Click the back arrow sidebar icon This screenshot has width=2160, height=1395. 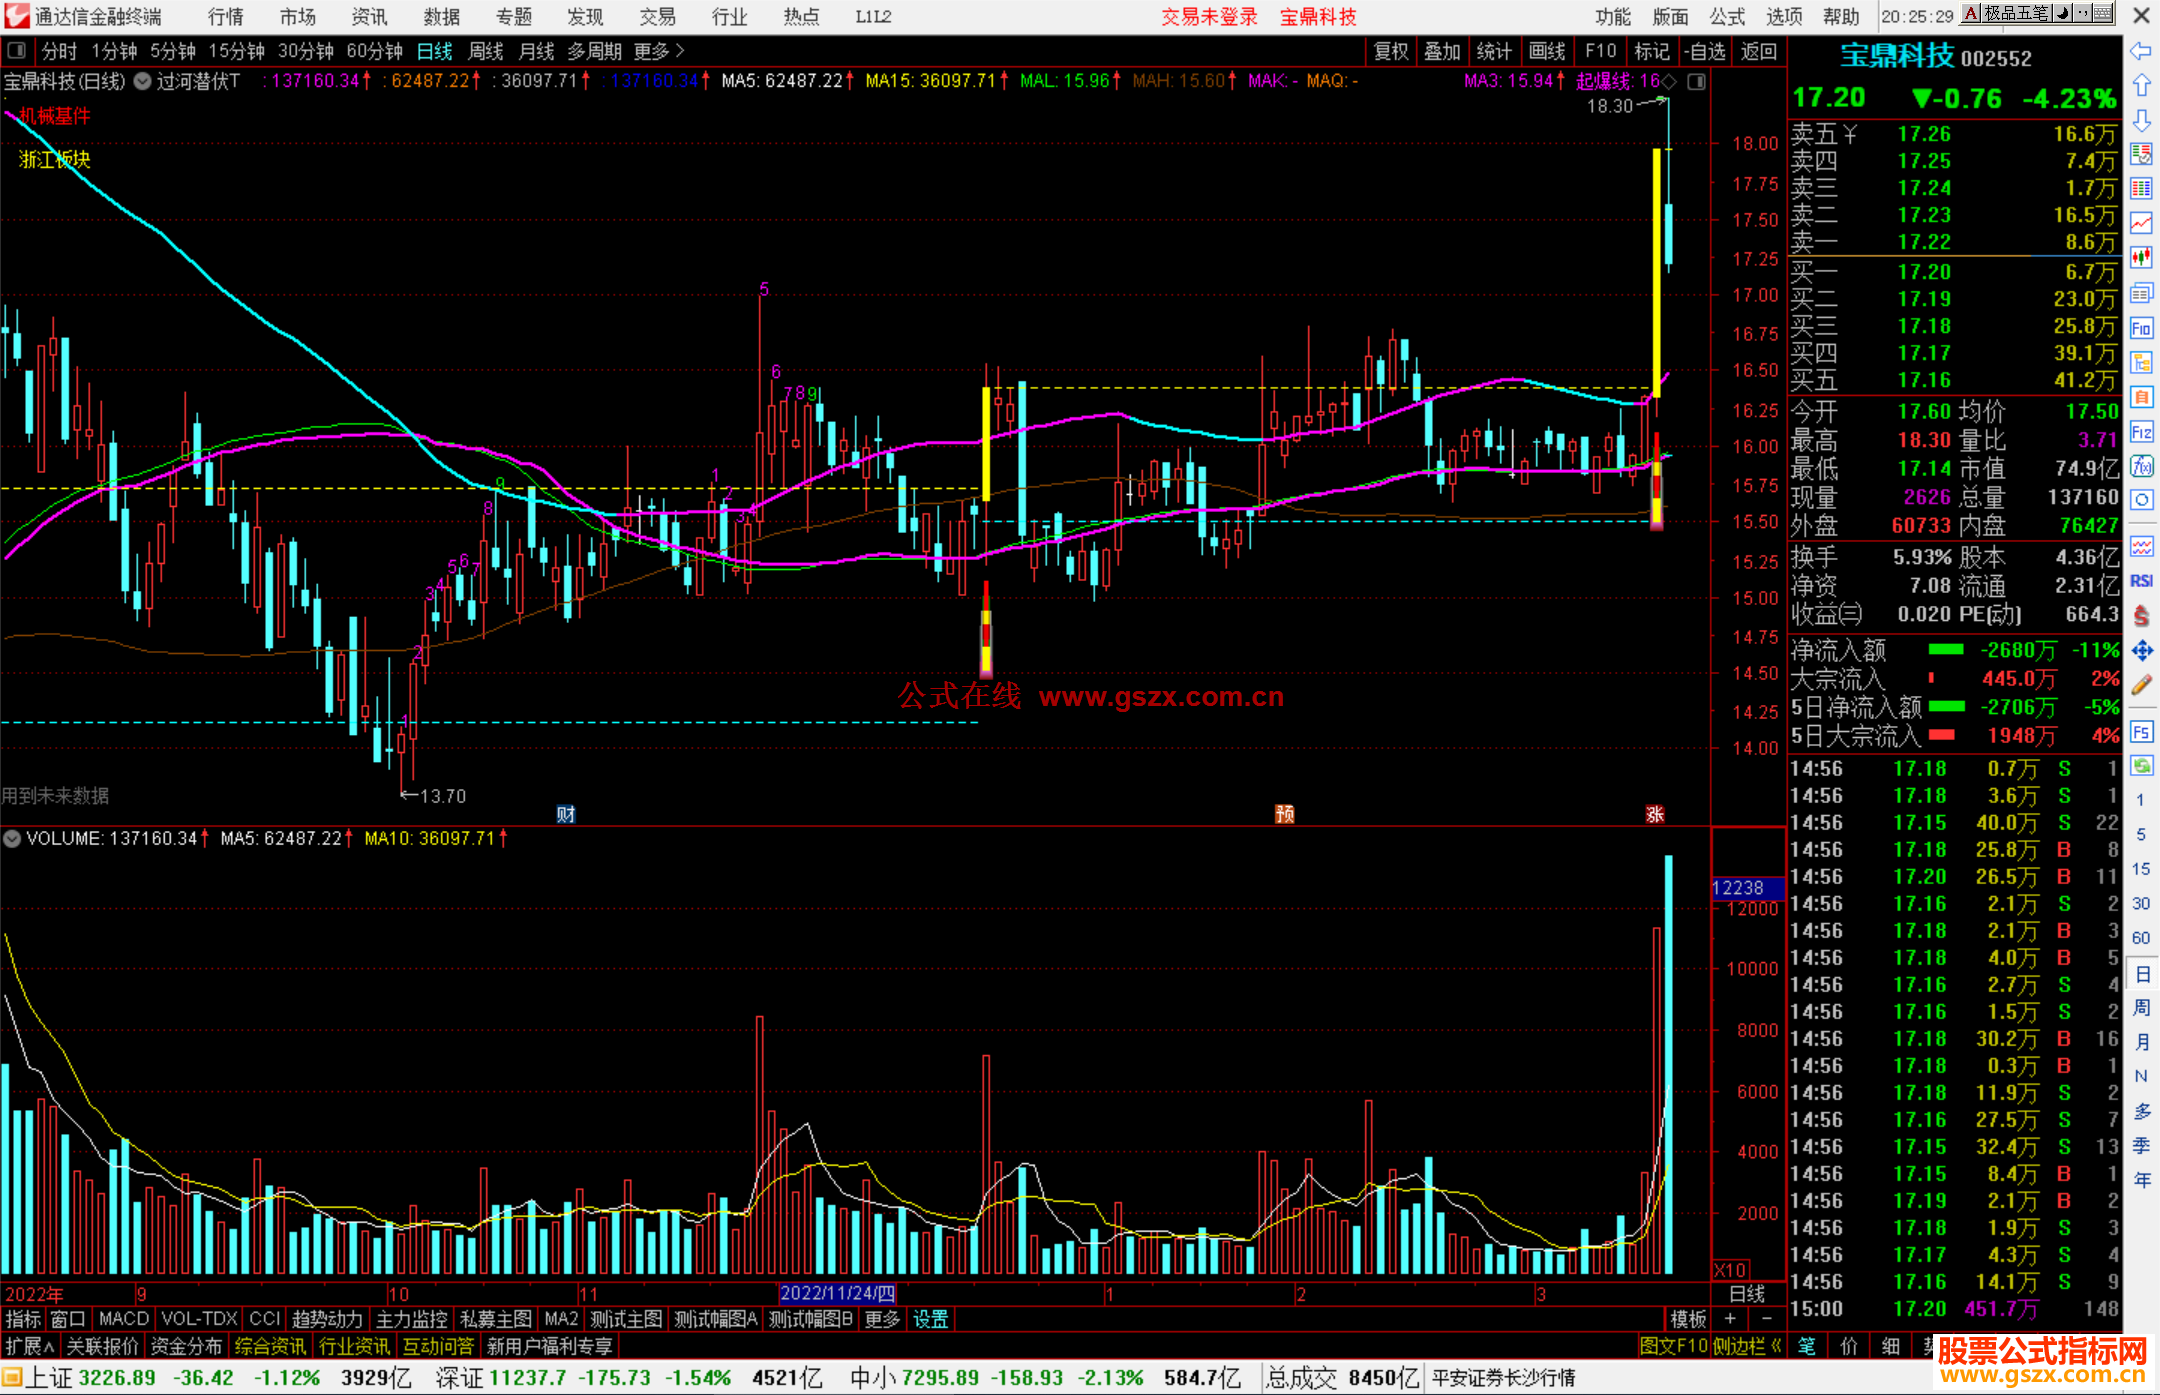2141,50
